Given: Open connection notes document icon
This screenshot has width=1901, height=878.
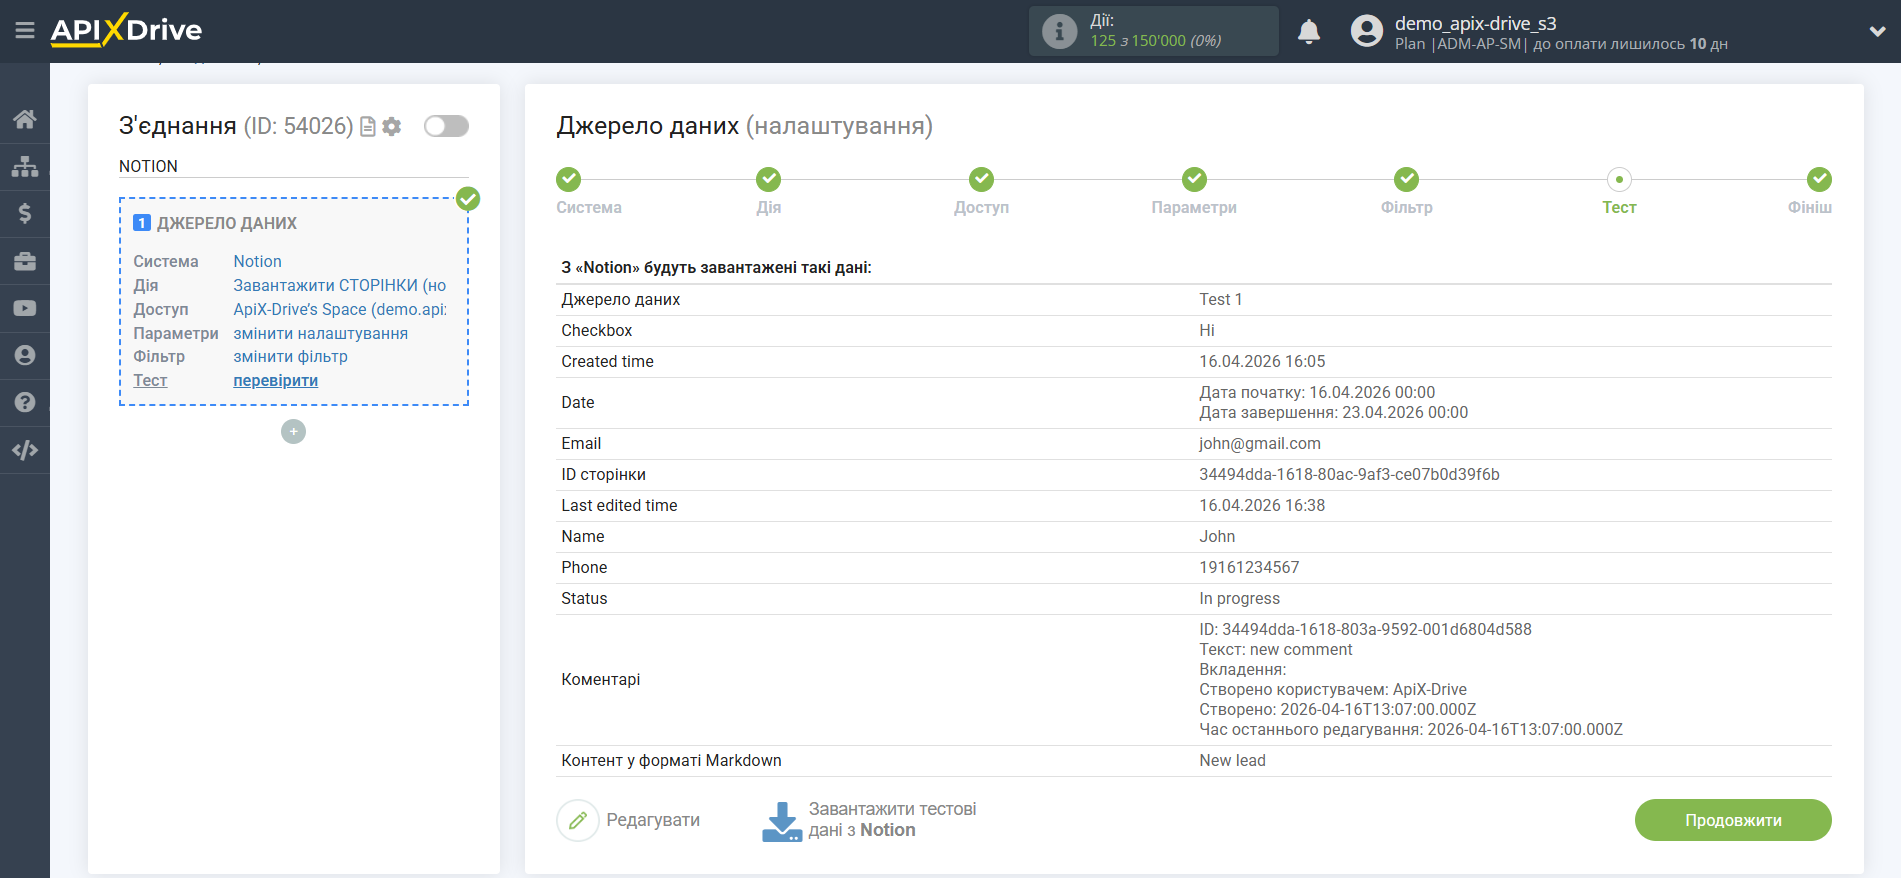Looking at the screenshot, I should [368, 127].
